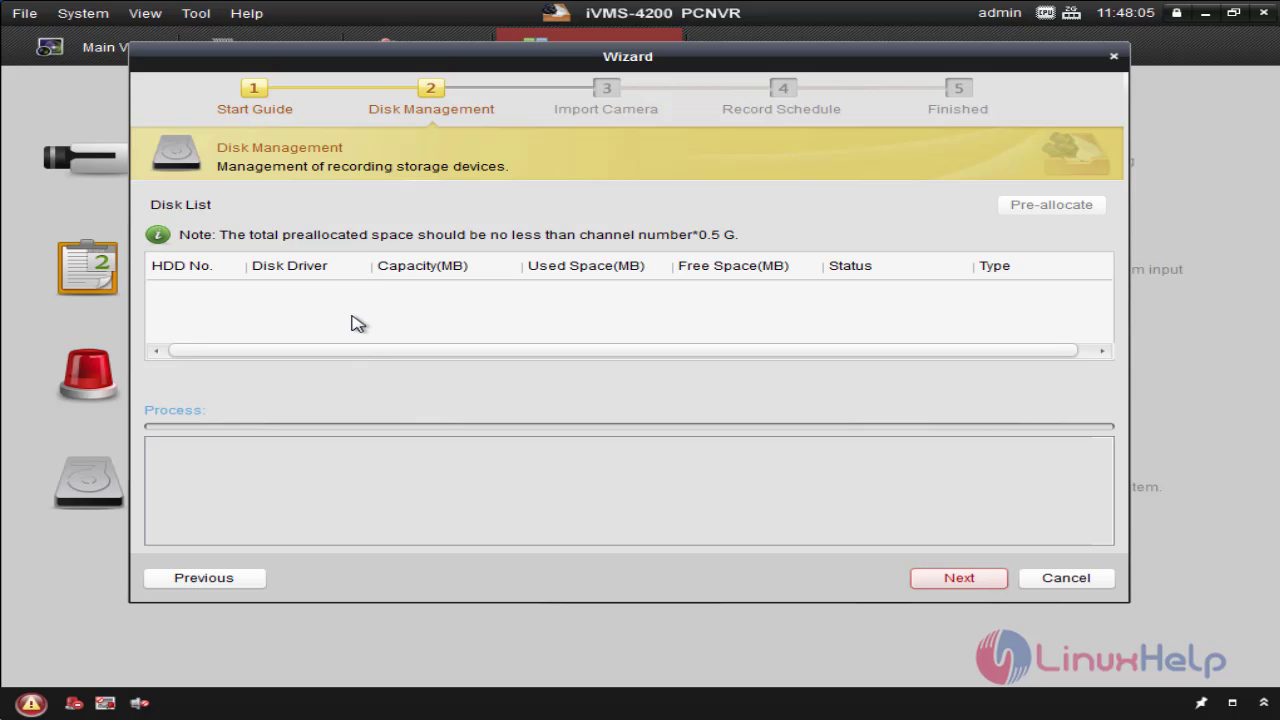Close the Wizard dialog with X
Screen dimensions: 1280x720
(1114, 56)
